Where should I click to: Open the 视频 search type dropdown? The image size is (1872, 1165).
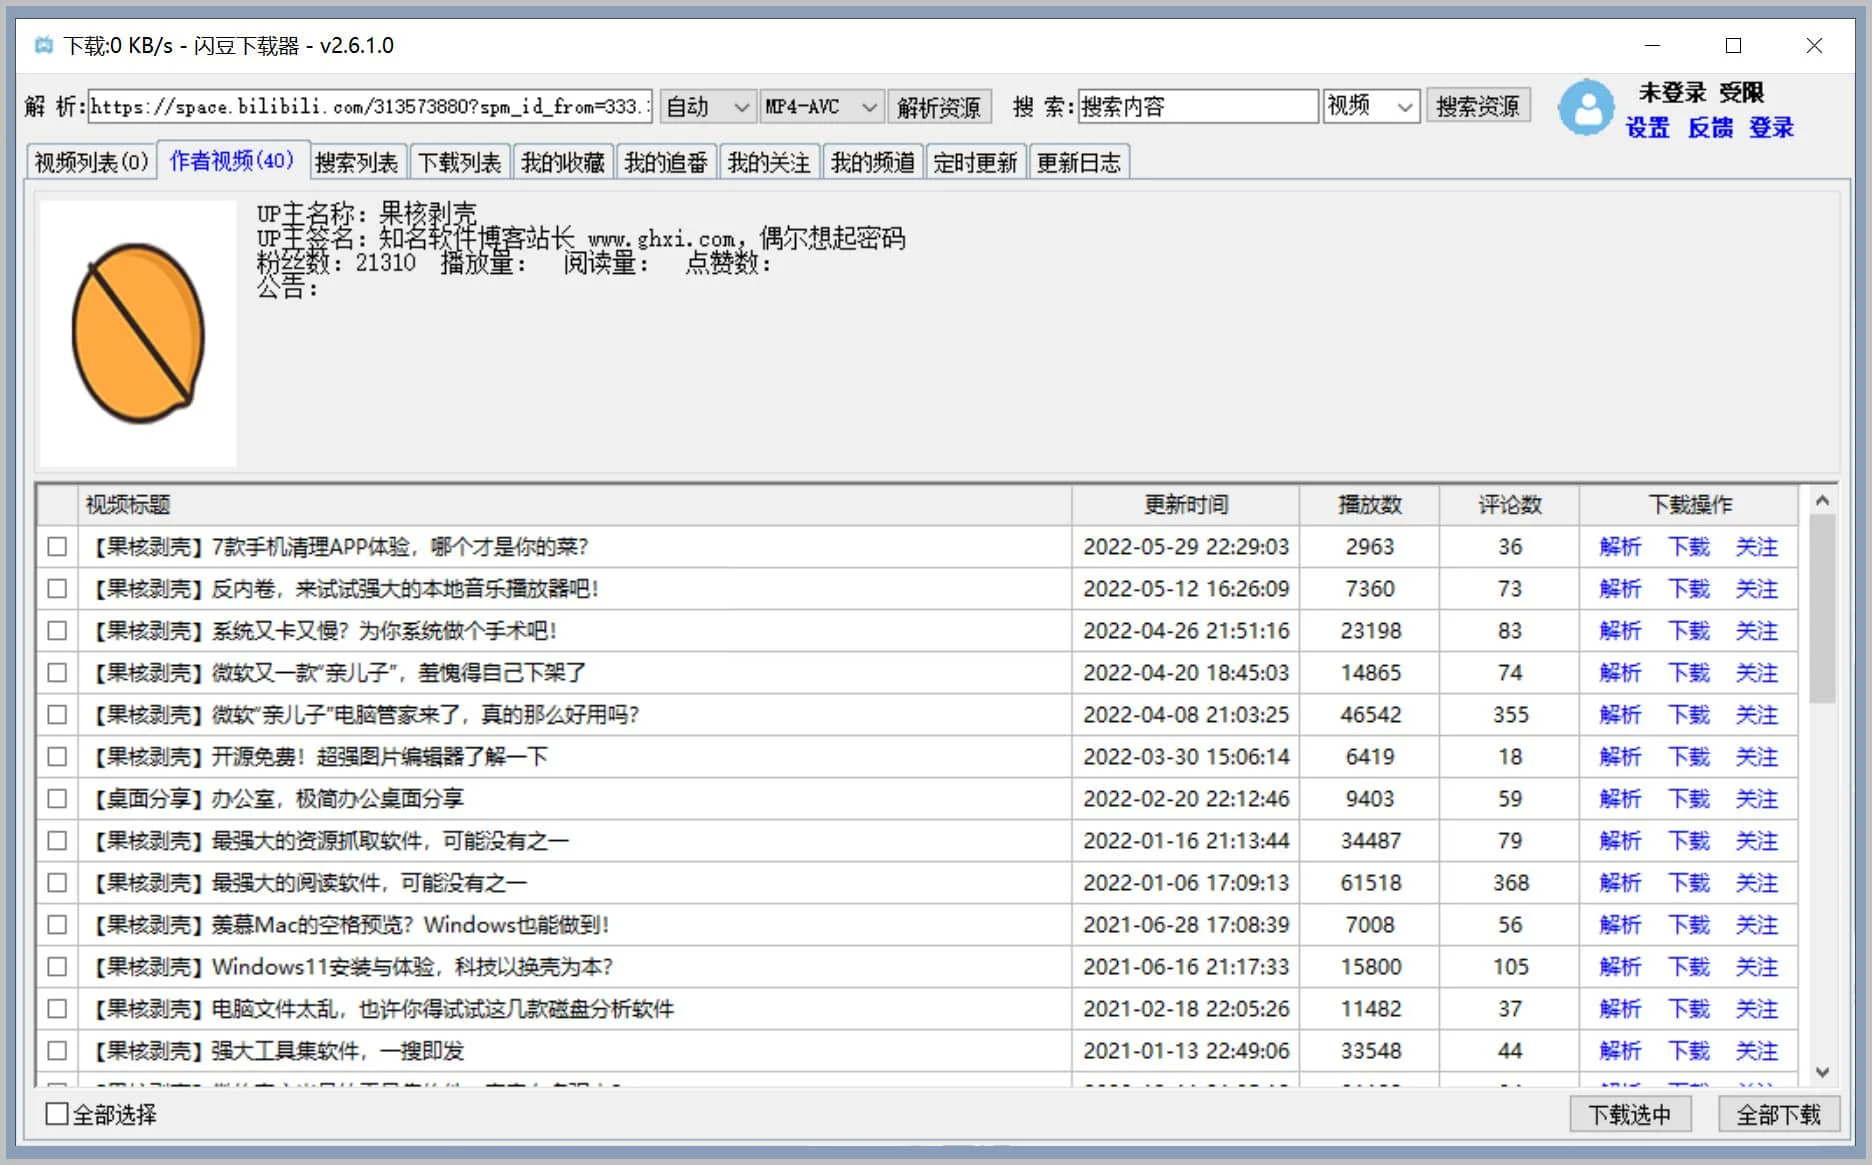click(x=1370, y=107)
